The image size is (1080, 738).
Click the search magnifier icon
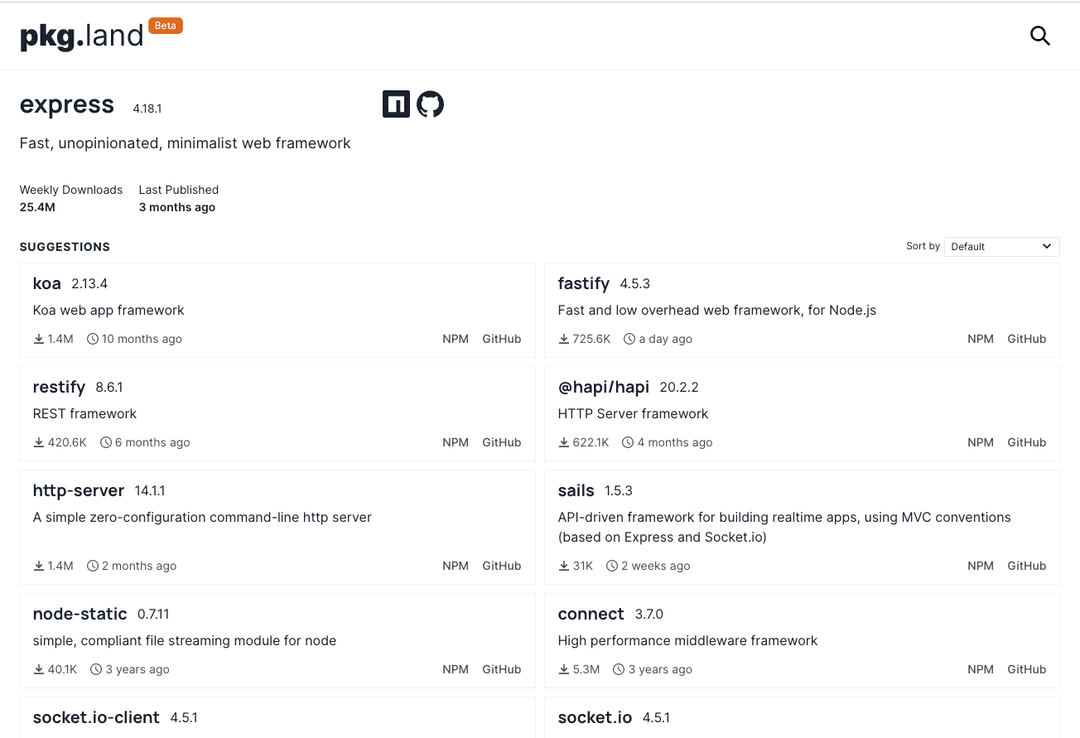point(1040,36)
